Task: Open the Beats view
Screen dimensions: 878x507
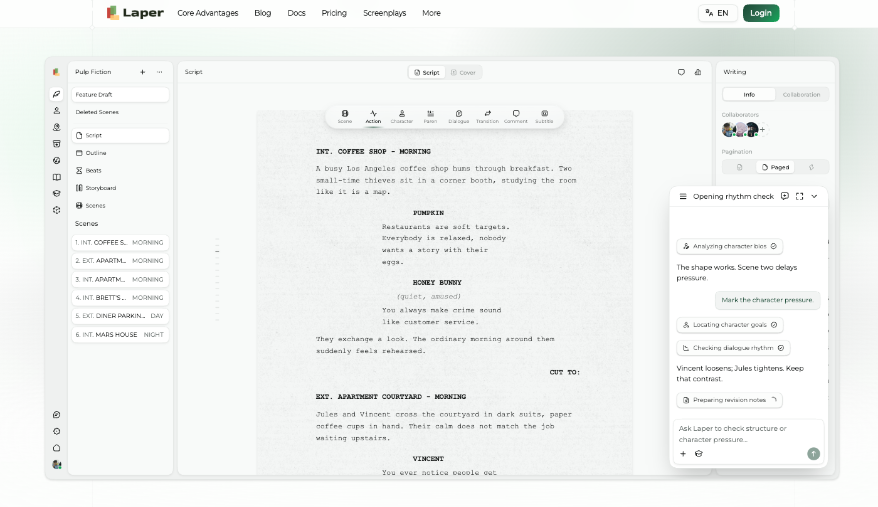Action: click(120, 170)
